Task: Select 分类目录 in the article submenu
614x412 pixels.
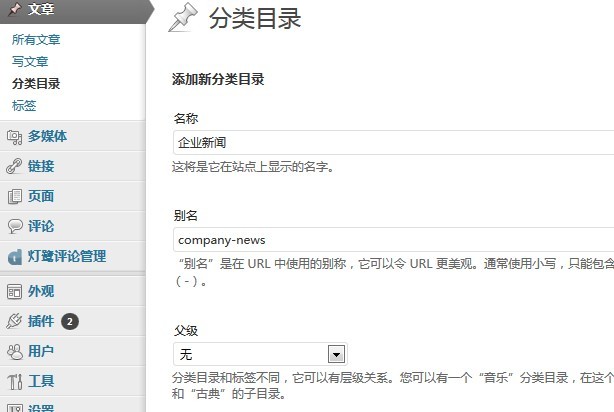Action: pyautogui.click(x=36, y=84)
